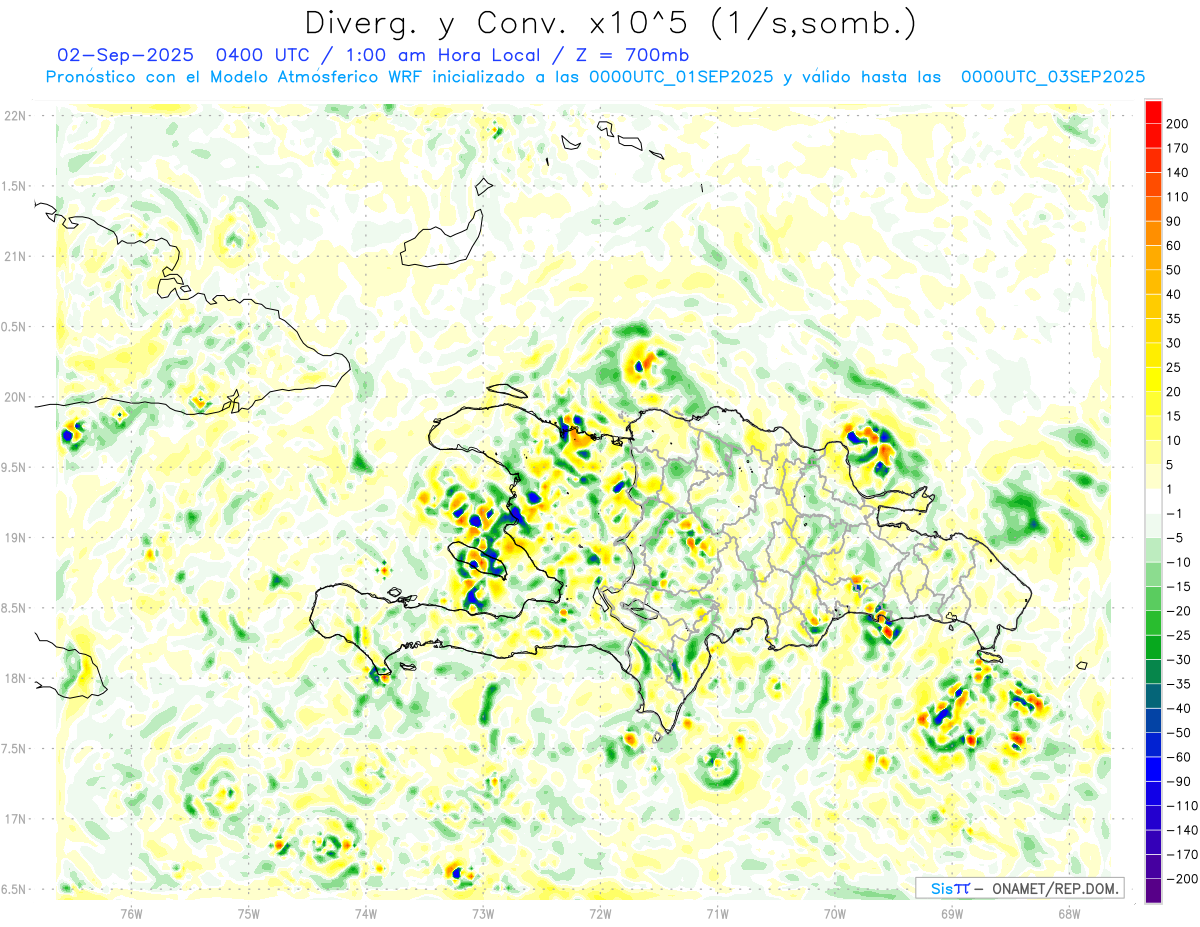Click the "0.5N" latitude label
Image resolution: width=1200 pixels, height=927 pixels.
click(15, 327)
